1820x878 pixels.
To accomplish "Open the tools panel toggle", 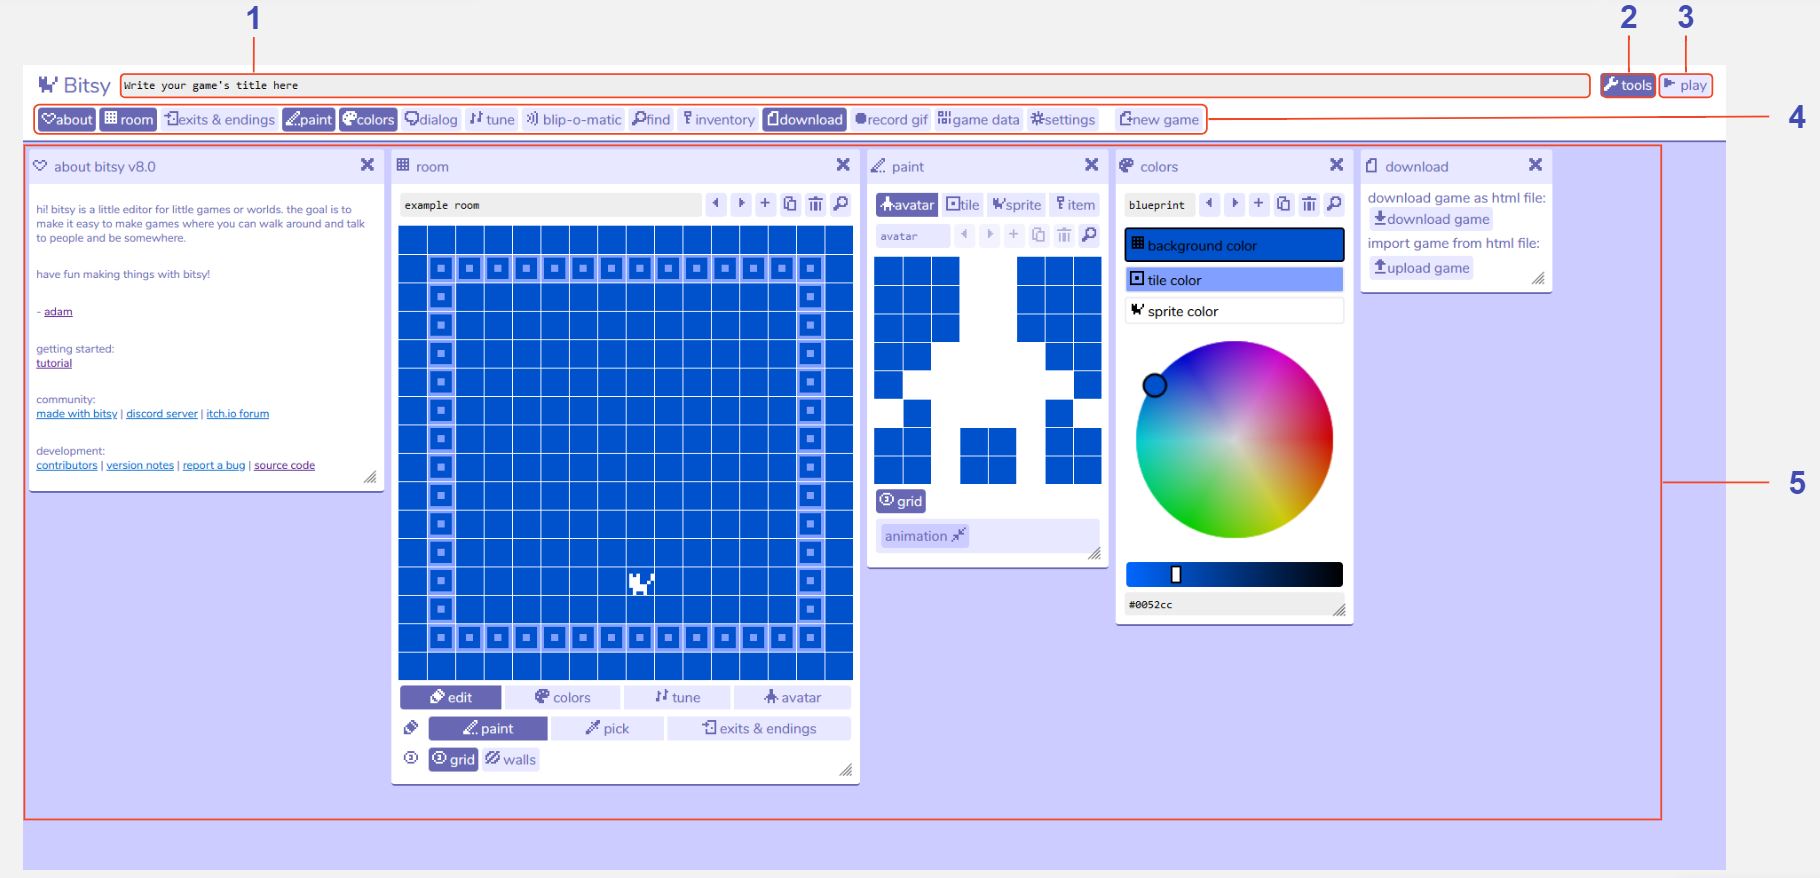I will (x=1627, y=85).
